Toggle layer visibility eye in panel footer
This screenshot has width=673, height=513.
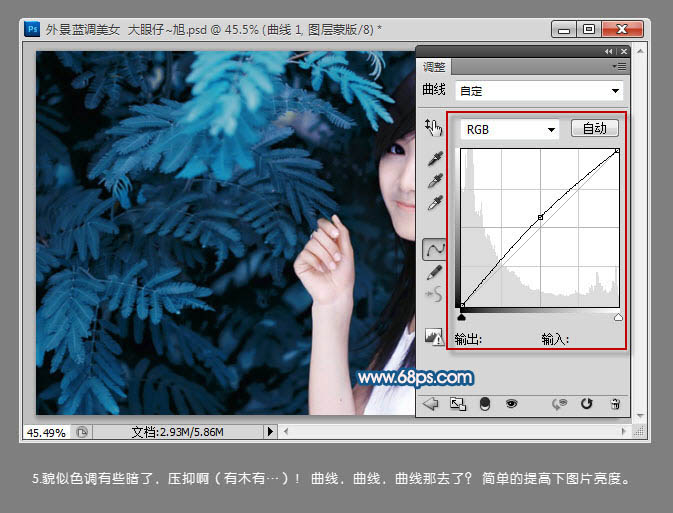pos(511,404)
